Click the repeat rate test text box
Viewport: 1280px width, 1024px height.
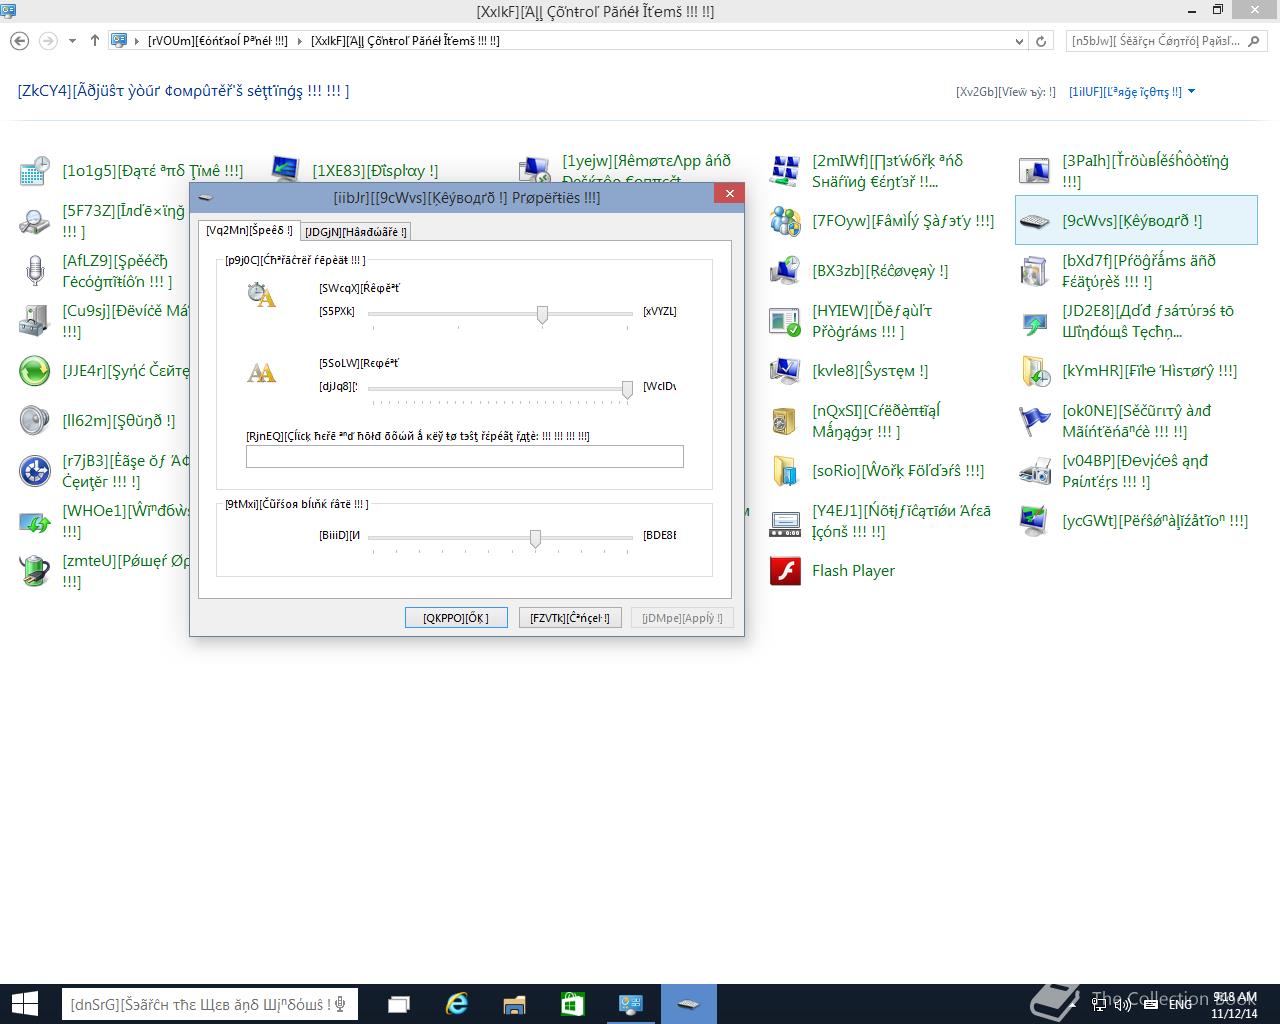pos(465,457)
